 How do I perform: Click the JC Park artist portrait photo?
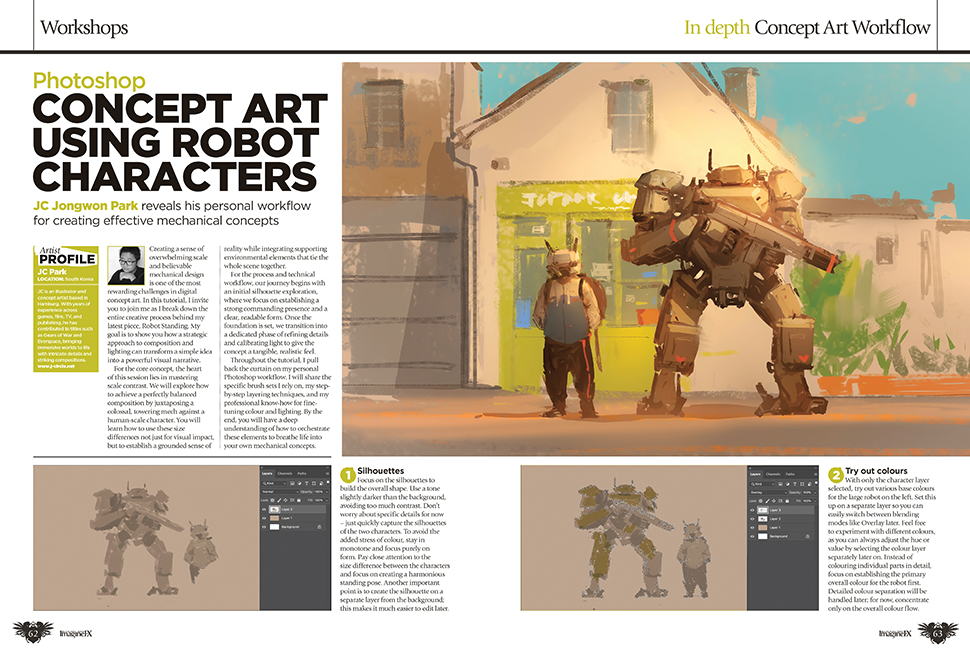point(126,265)
